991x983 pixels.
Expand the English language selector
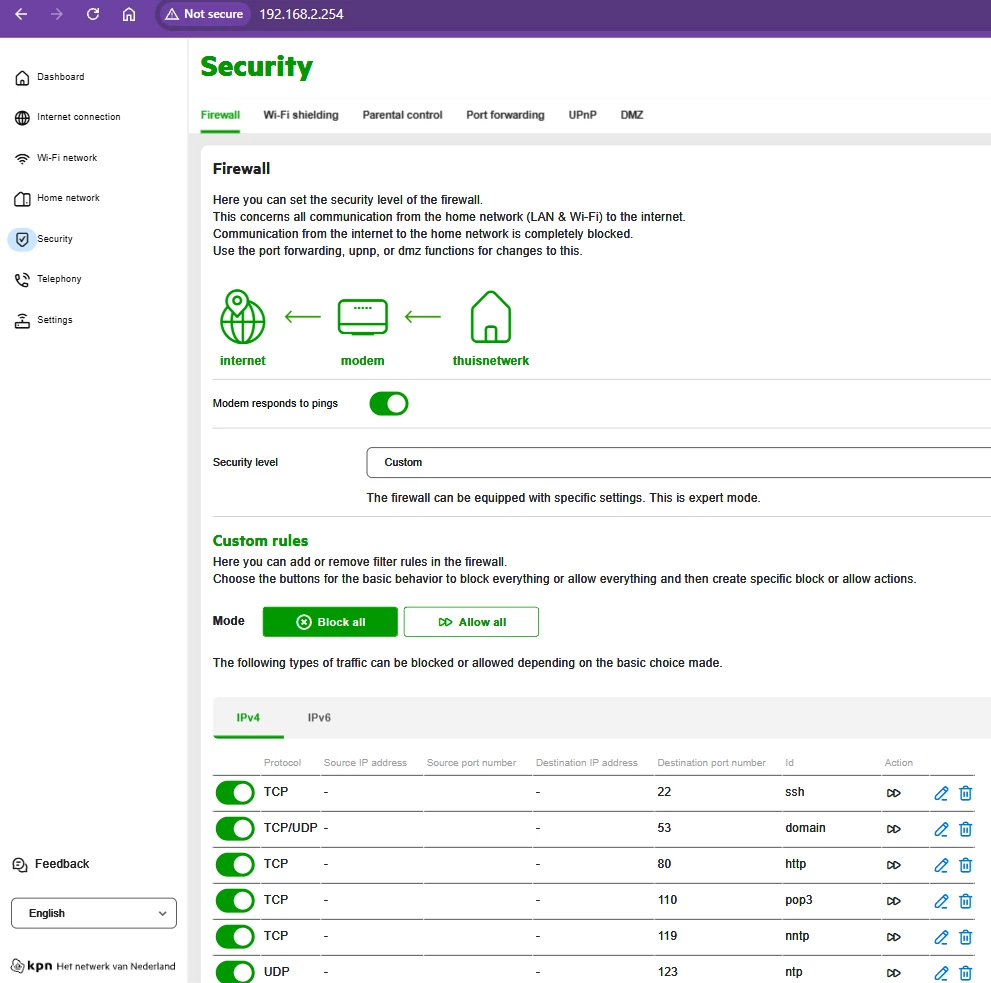(x=94, y=913)
